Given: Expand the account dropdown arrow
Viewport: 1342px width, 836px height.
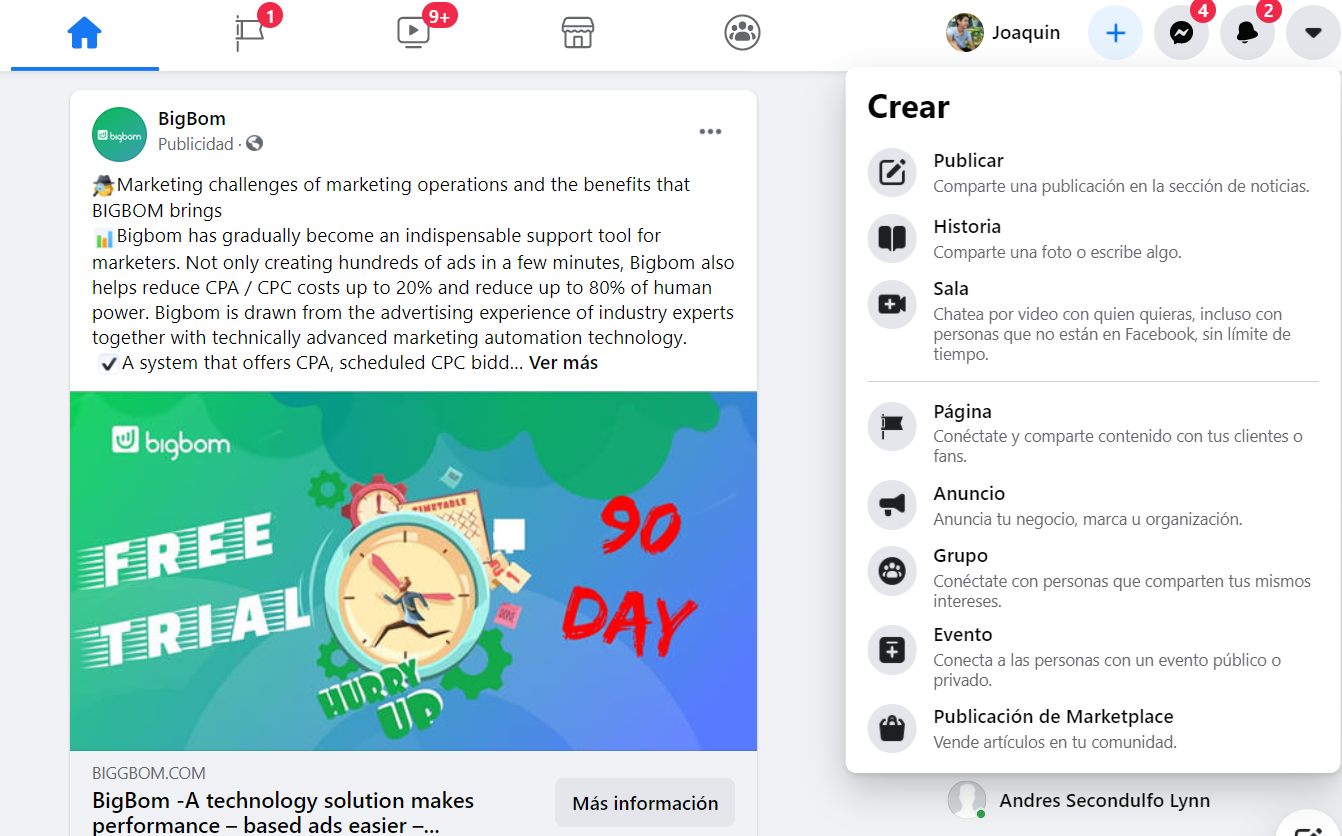Looking at the screenshot, I should coord(1313,33).
